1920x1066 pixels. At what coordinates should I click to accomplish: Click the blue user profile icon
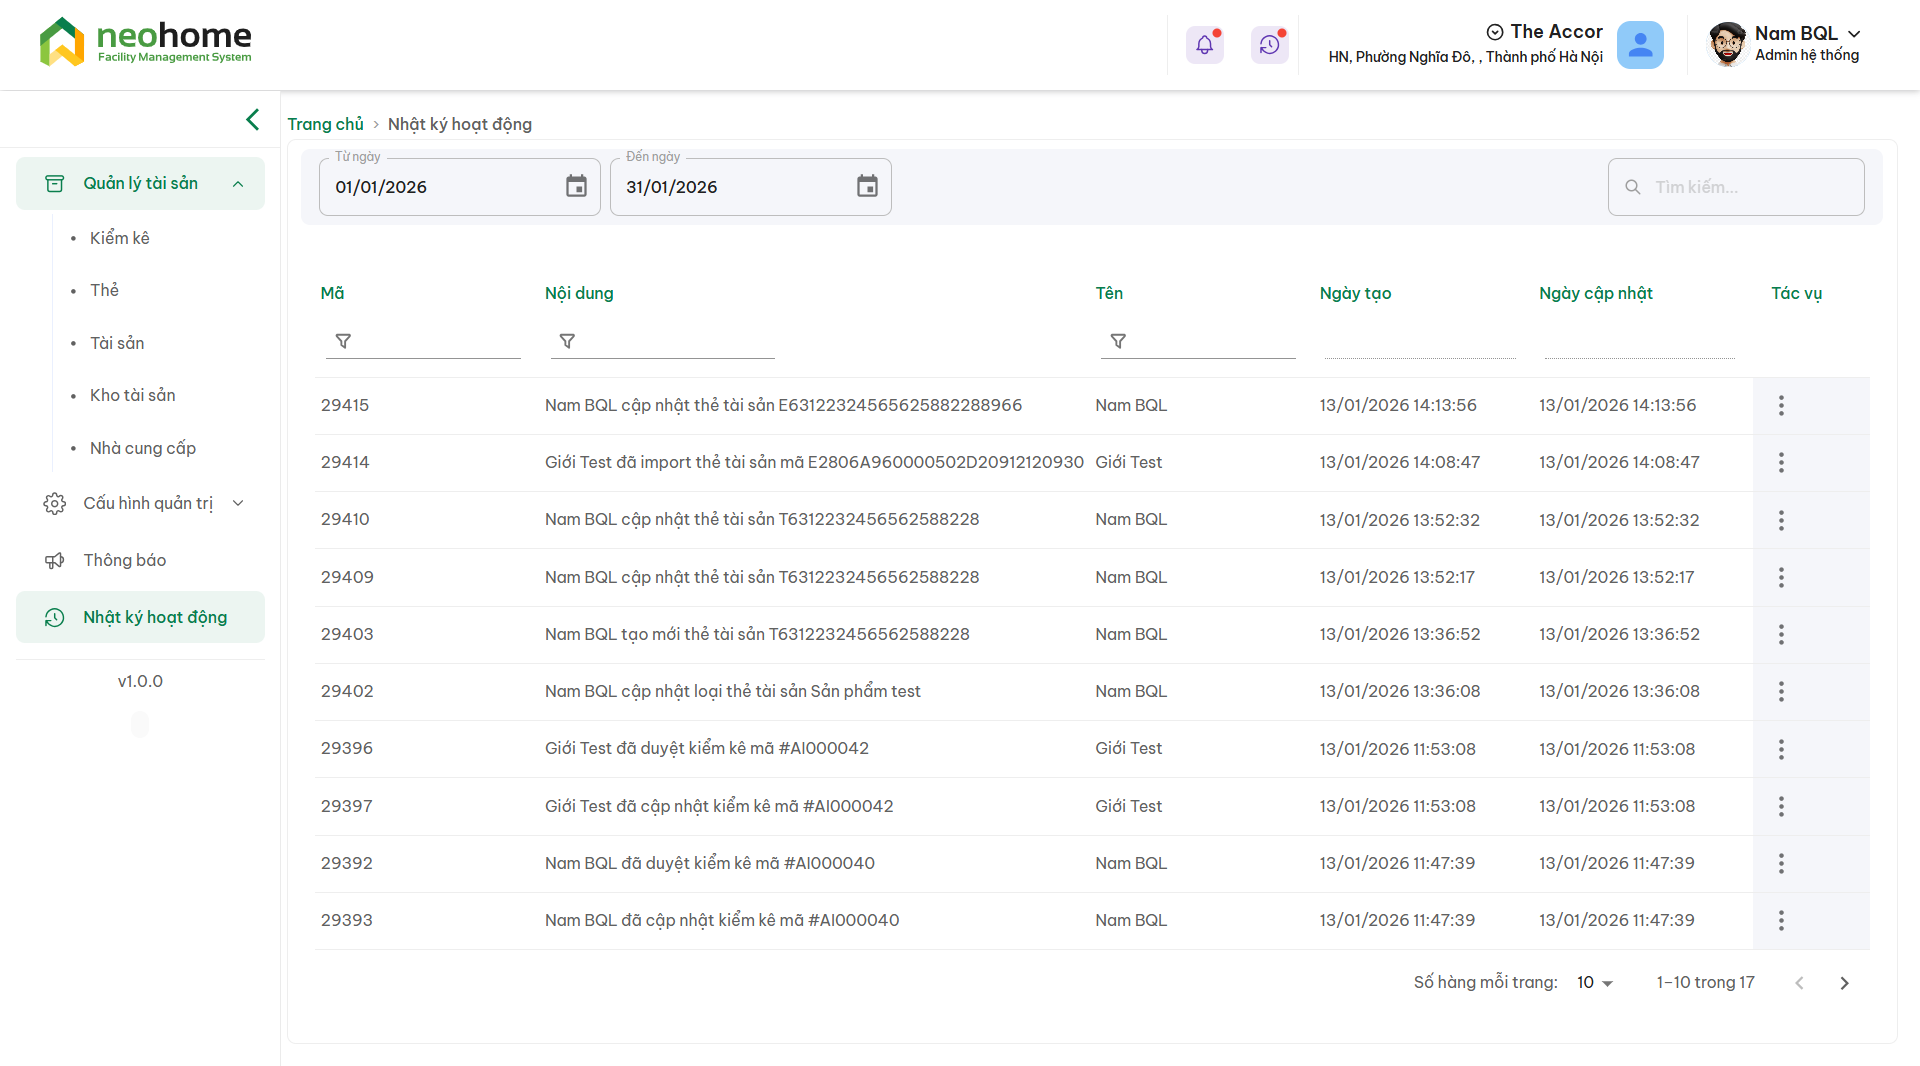click(1640, 45)
